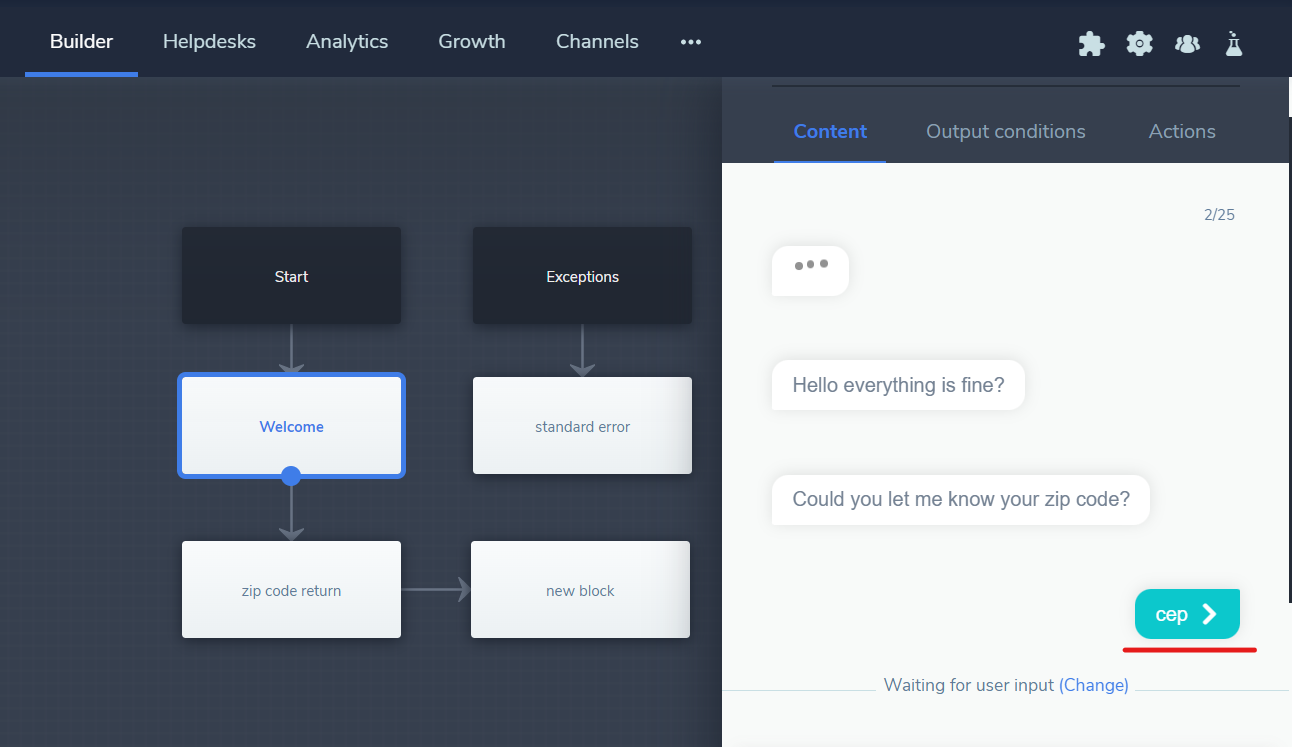Click the chevron arrow on cep button

1210,614
